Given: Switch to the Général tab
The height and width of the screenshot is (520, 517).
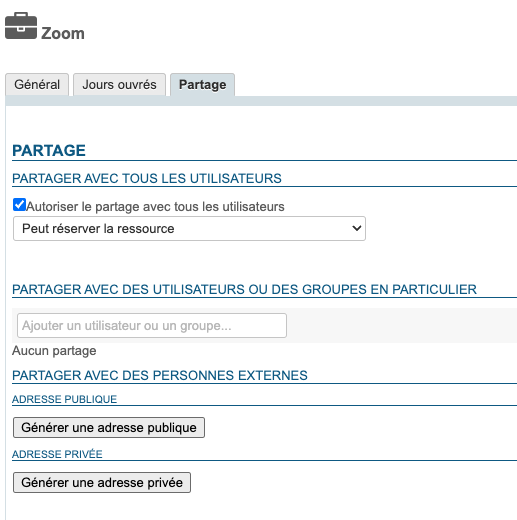Looking at the screenshot, I should [37, 85].
